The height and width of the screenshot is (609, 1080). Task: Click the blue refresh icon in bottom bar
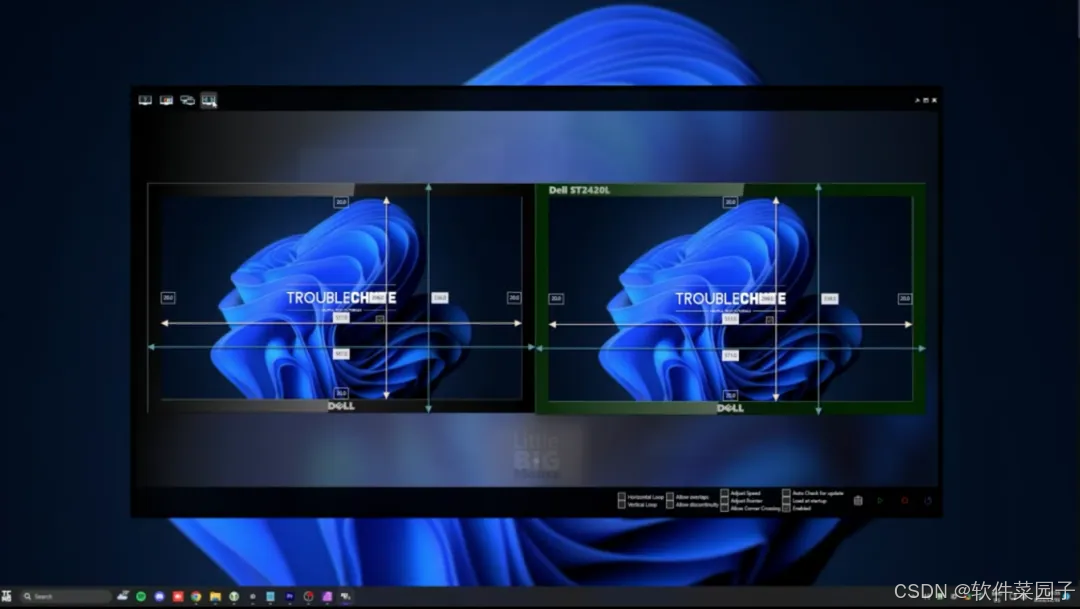click(x=928, y=501)
